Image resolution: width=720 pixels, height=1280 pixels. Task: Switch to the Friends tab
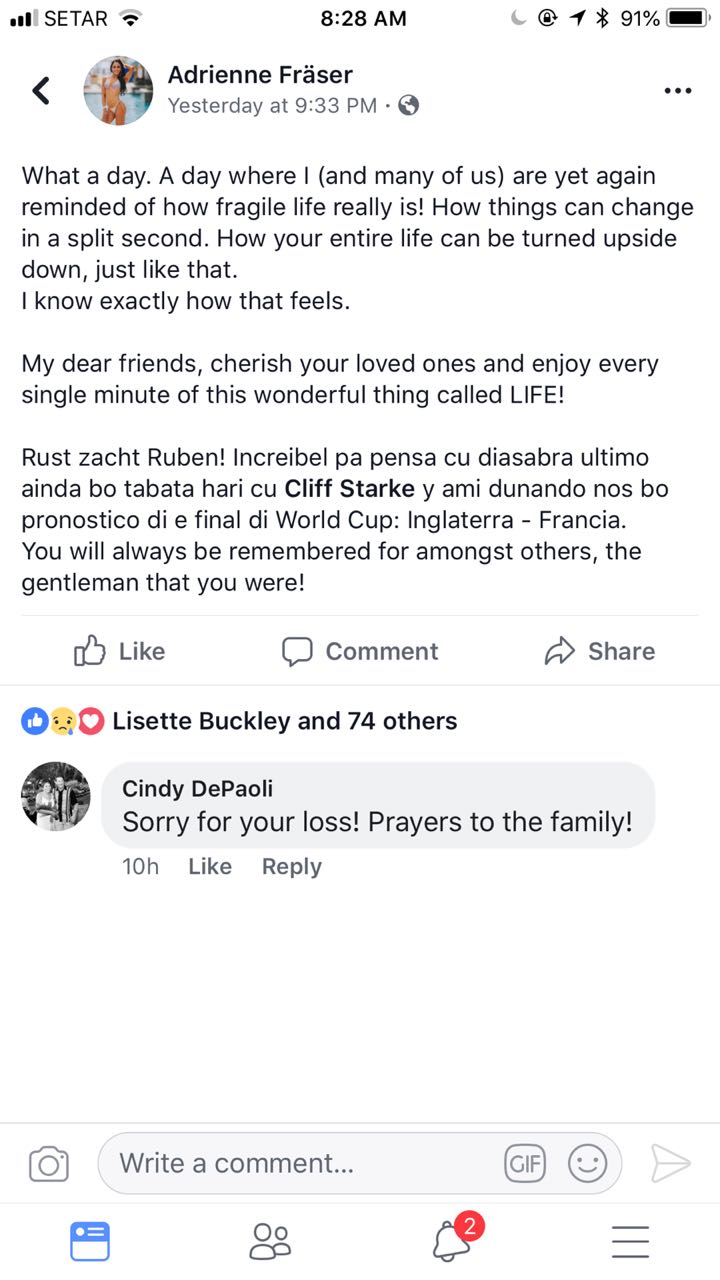click(269, 1242)
